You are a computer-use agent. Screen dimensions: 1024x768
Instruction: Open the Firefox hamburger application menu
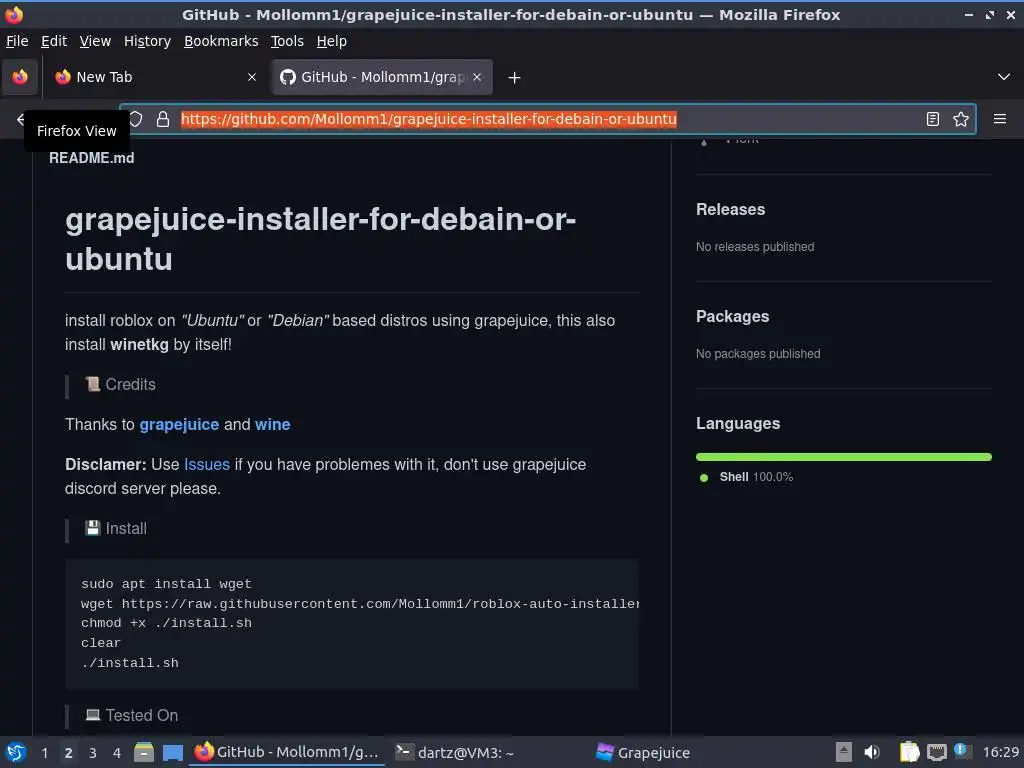pyautogui.click(x=1000, y=119)
